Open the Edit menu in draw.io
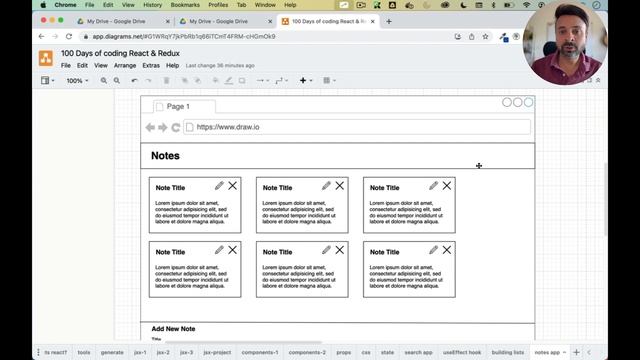Viewport: 640px width, 360px height. [x=82, y=65]
